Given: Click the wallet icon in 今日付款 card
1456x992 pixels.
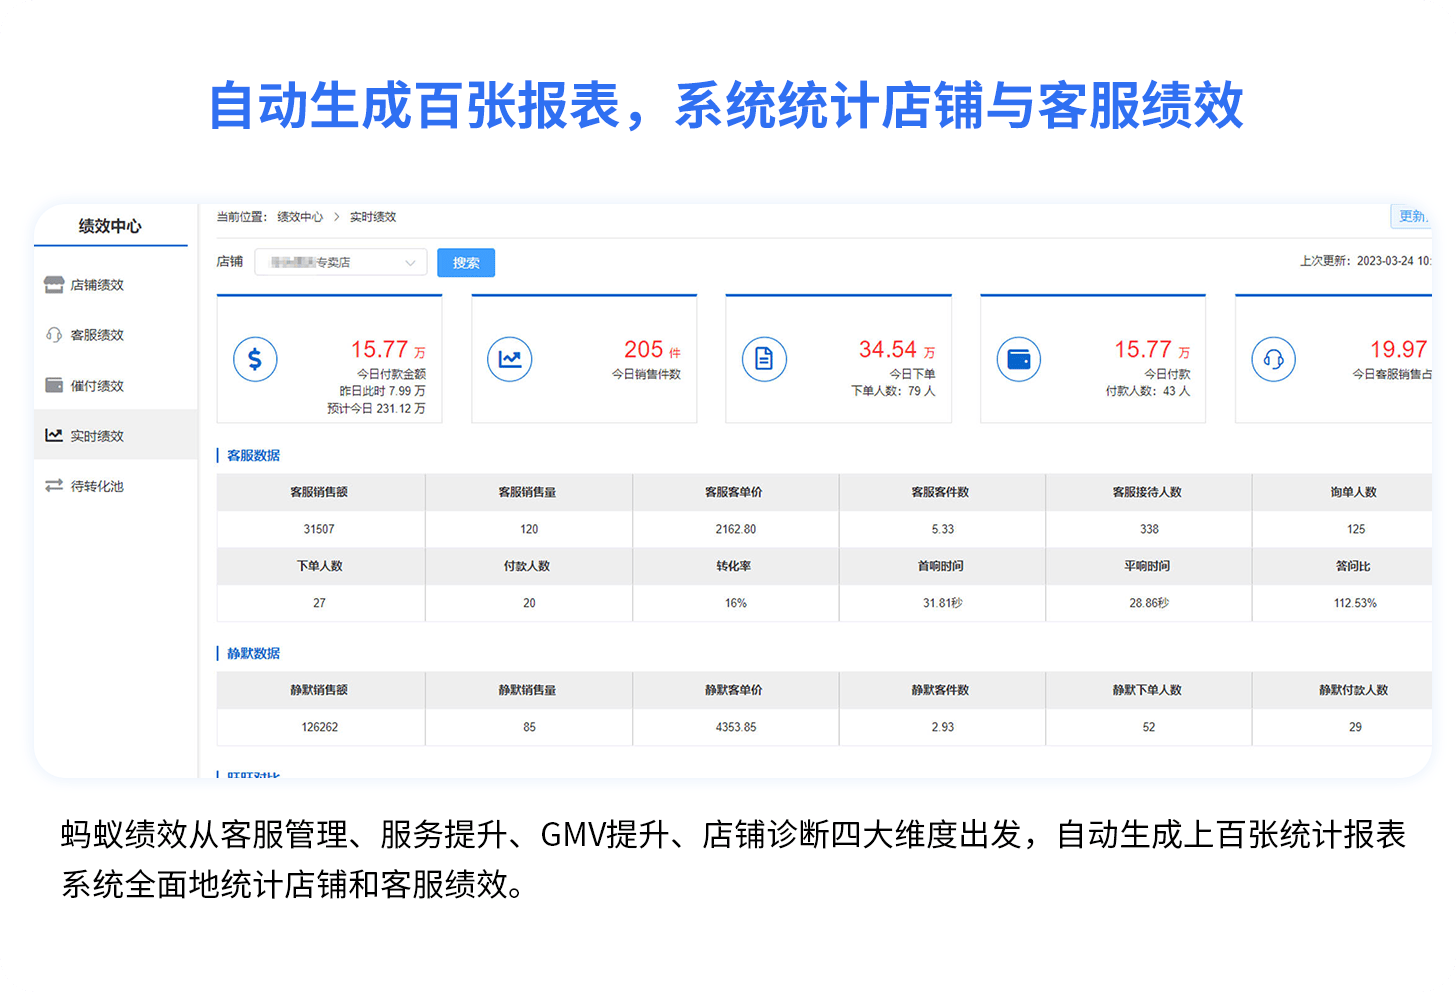Looking at the screenshot, I should click(1019, 359).
